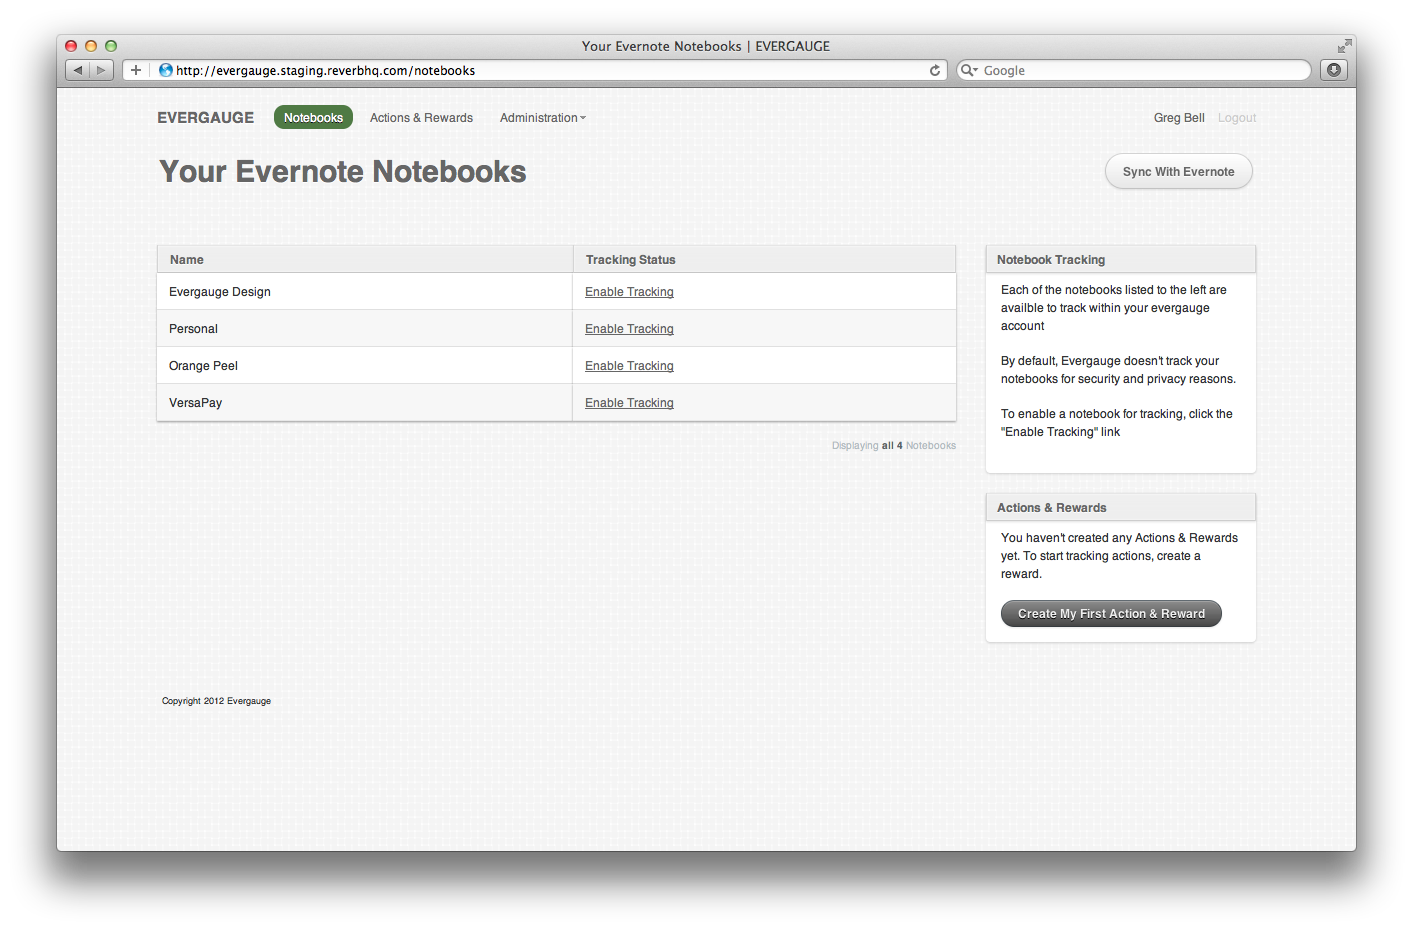Click the Notebook Tracking panel header
The image size is (1413, 930).
pyautogui.click(x=1121, y=259)
